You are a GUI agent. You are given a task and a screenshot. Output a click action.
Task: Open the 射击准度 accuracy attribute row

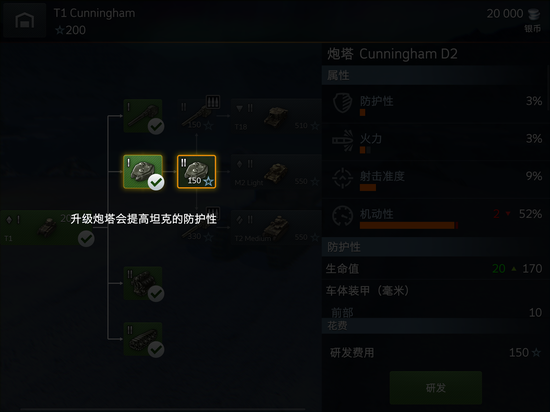tap(434, 180)
